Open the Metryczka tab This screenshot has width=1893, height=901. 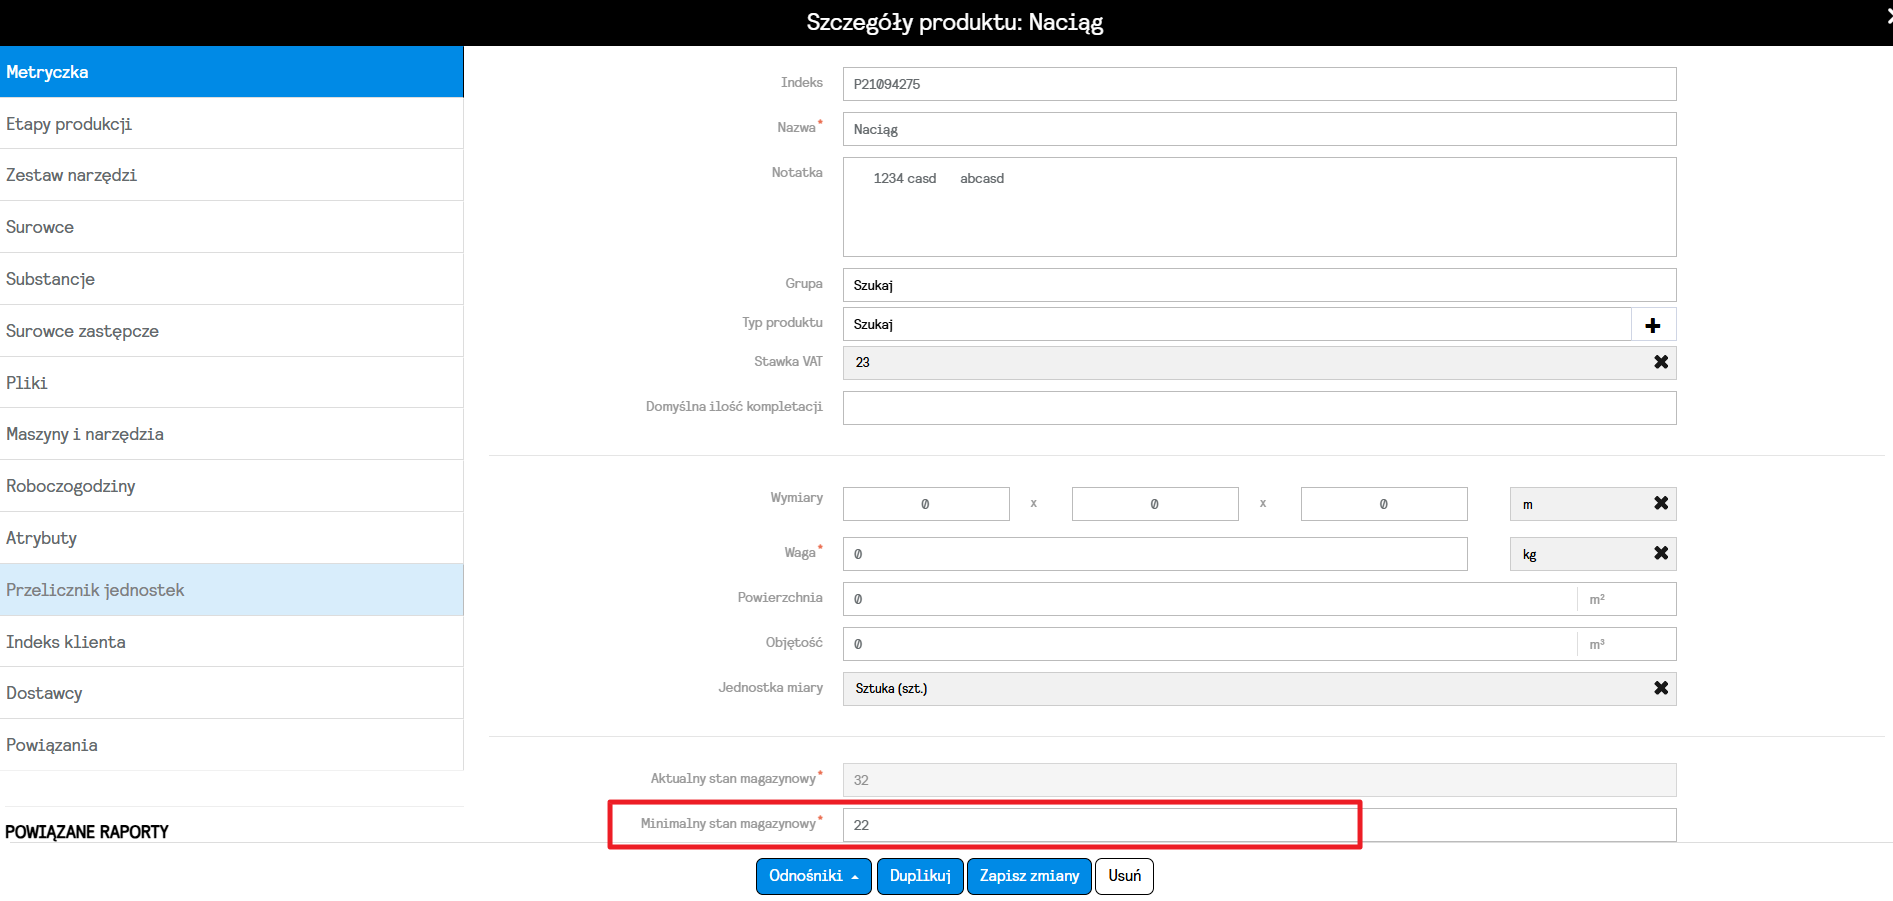coord(231,72)
